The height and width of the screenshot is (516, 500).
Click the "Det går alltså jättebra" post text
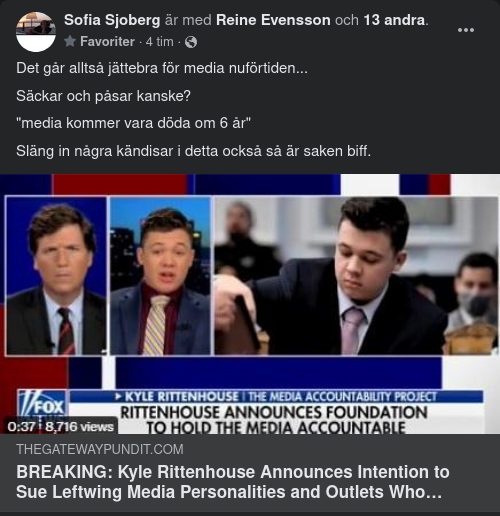(x=162, y=68)
